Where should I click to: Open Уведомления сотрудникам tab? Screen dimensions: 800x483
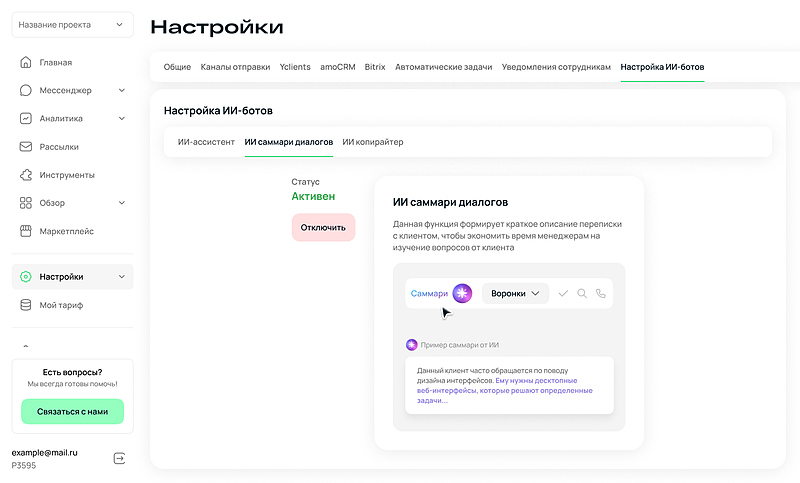point(556,67)
